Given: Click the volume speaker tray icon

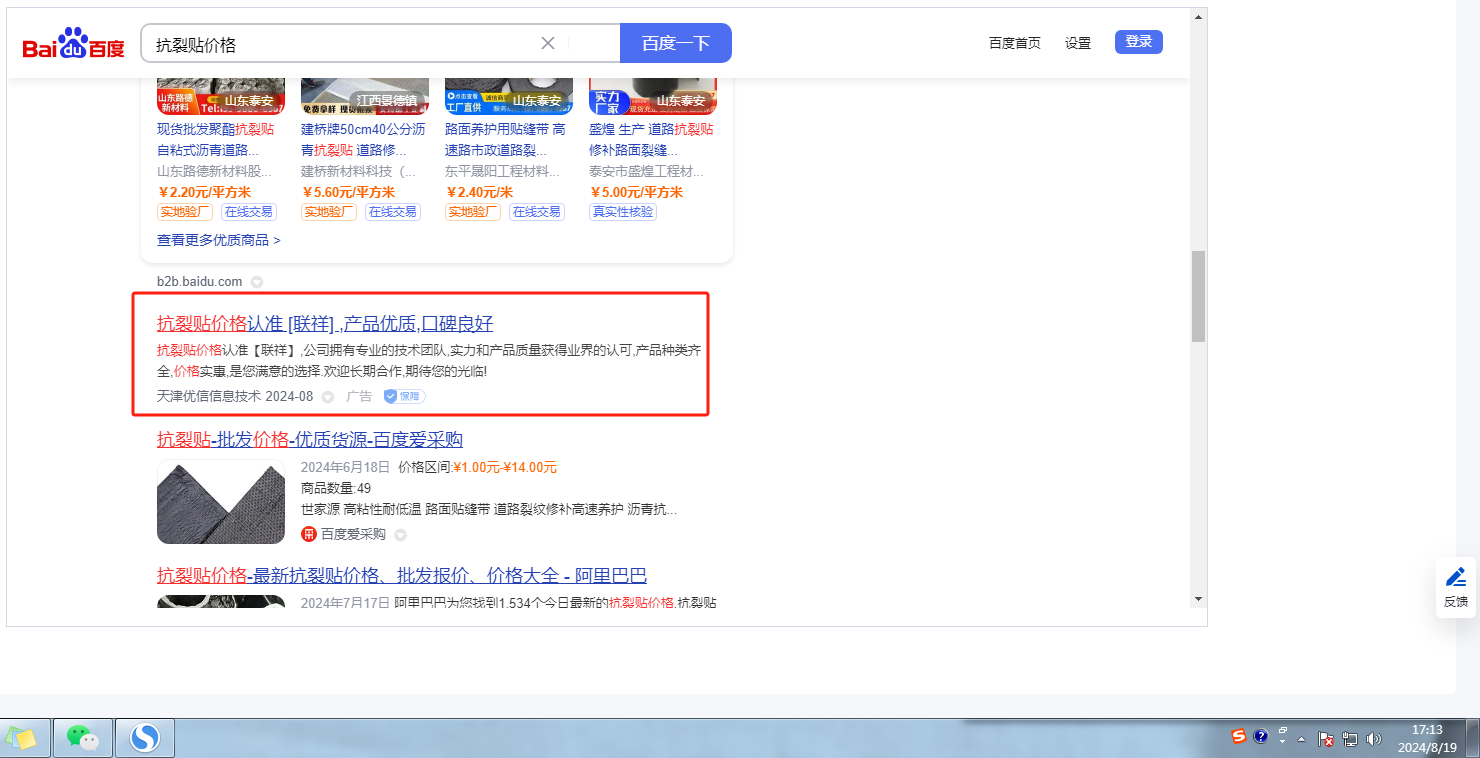Looking at the screenshot, I should pyautogui.click(x=1374, y=739).
